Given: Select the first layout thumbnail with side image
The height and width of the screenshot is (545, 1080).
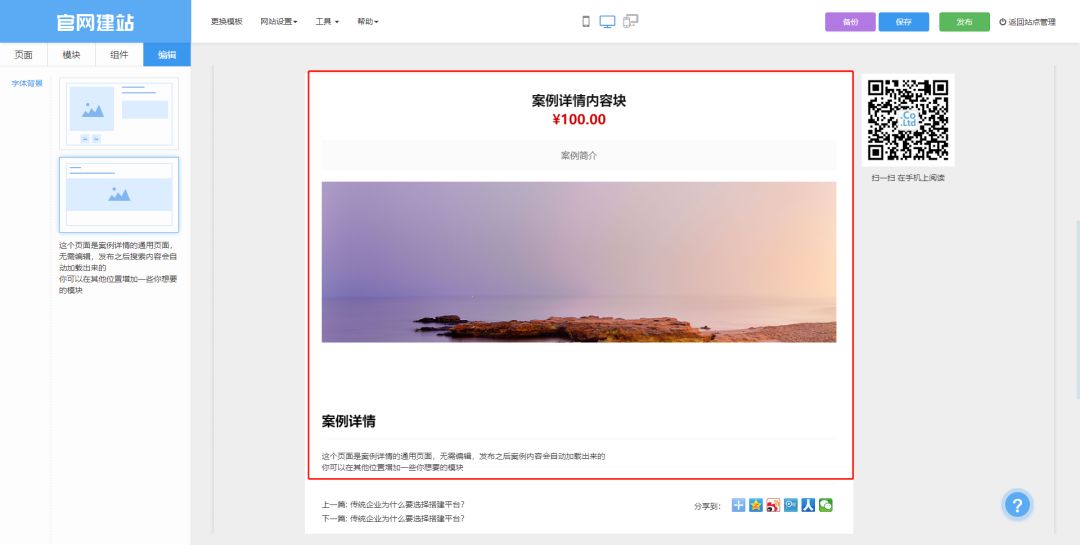Looking at the screenshot, I should [x=119, y=113].
